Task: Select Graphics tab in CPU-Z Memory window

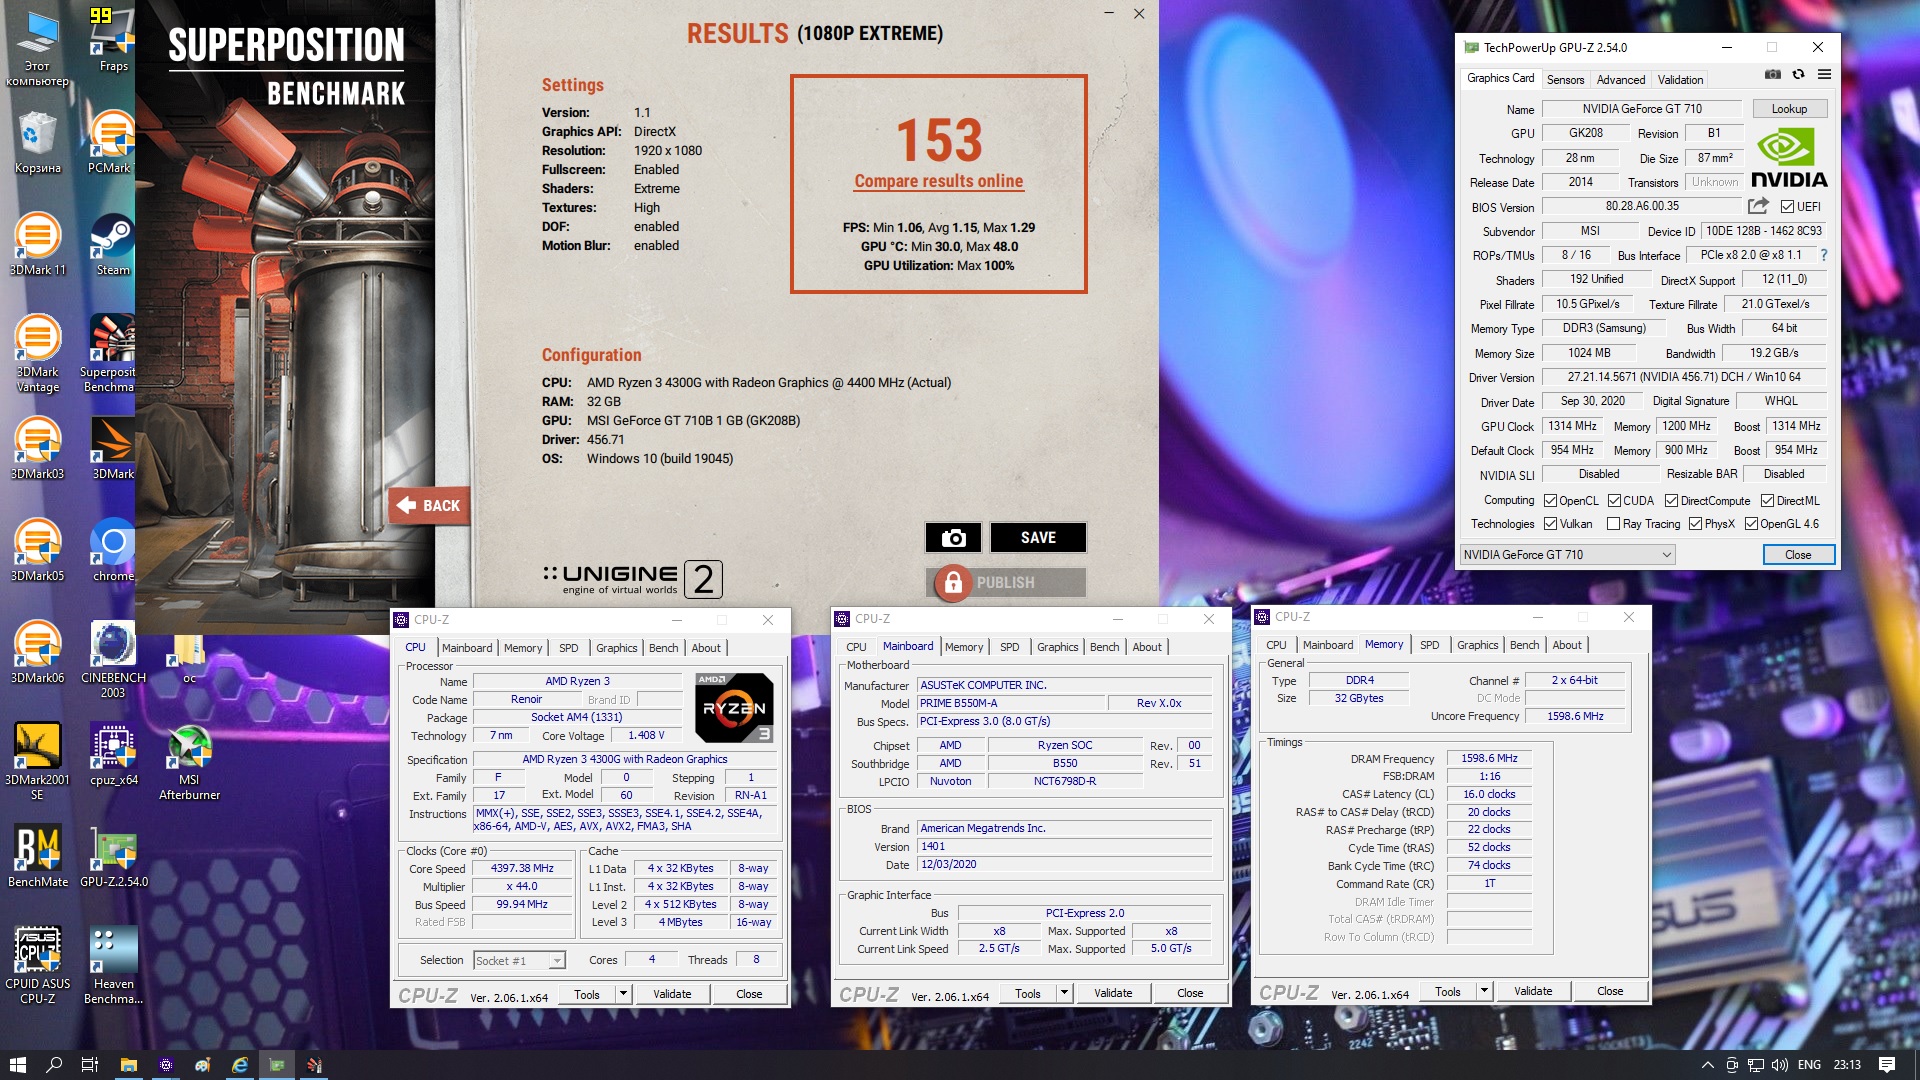Action: click(1477, 645)
